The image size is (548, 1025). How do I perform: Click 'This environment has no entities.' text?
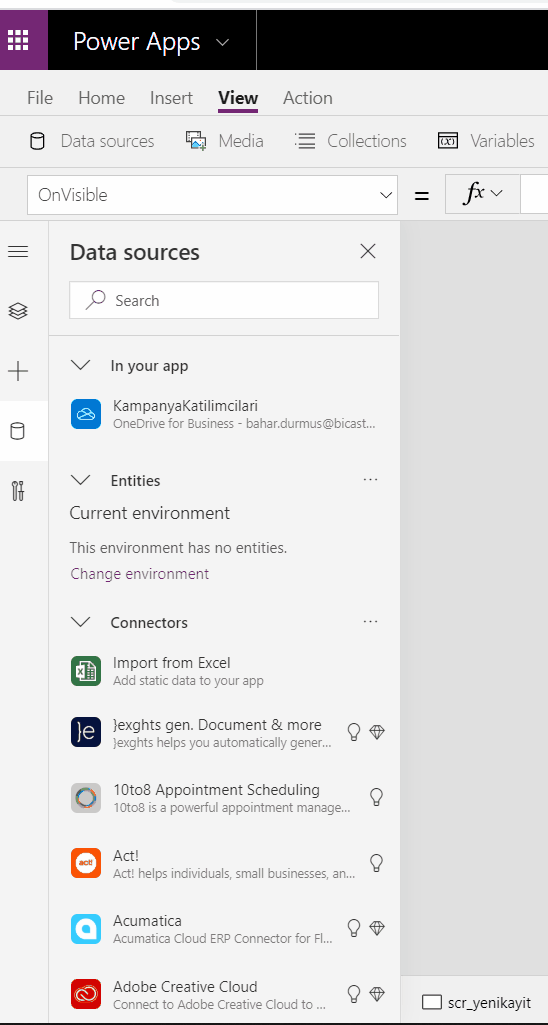pos(179,548)
